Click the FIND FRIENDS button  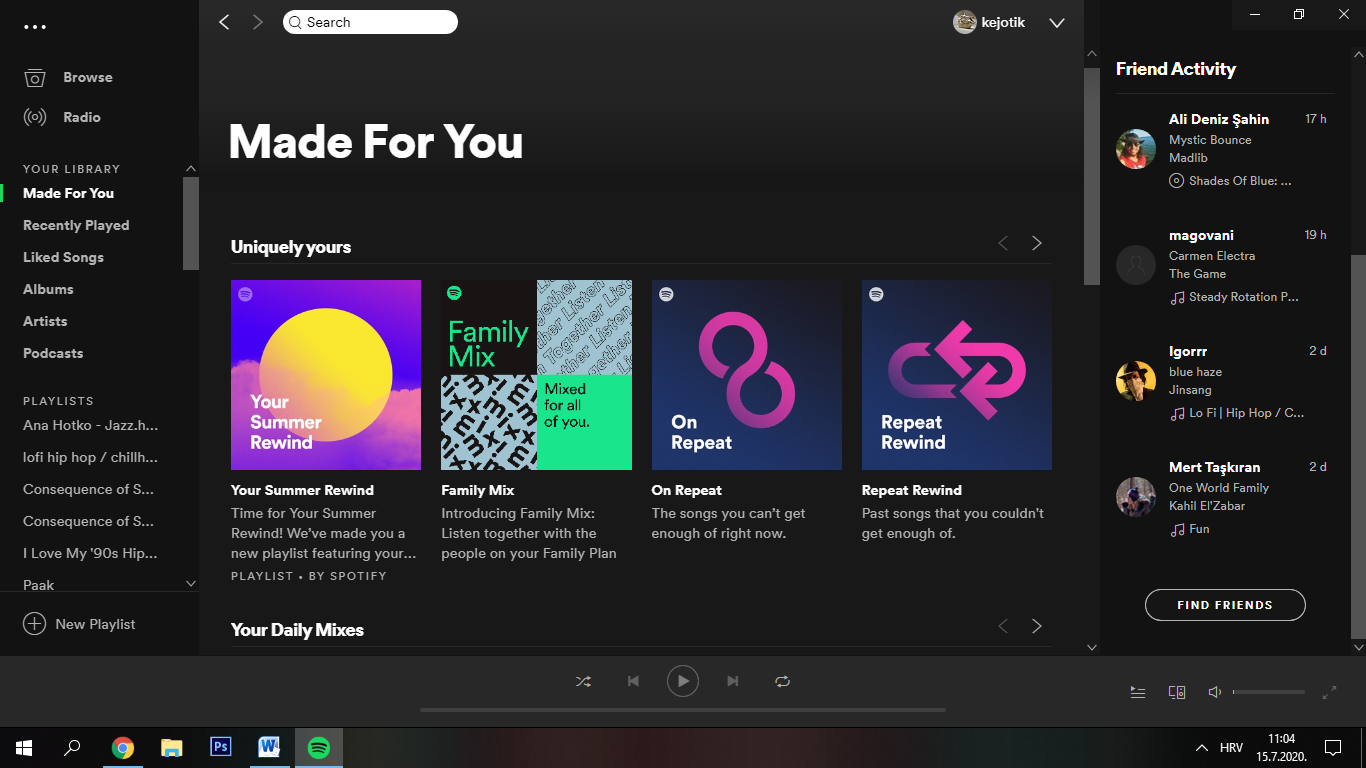click(1225, 605)
